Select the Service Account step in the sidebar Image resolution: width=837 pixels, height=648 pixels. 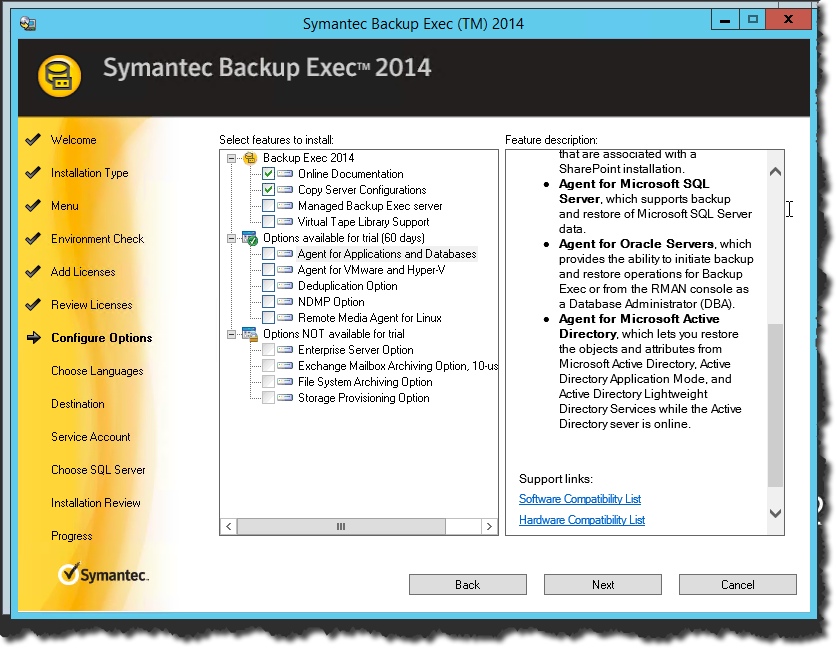coord(91,437)
